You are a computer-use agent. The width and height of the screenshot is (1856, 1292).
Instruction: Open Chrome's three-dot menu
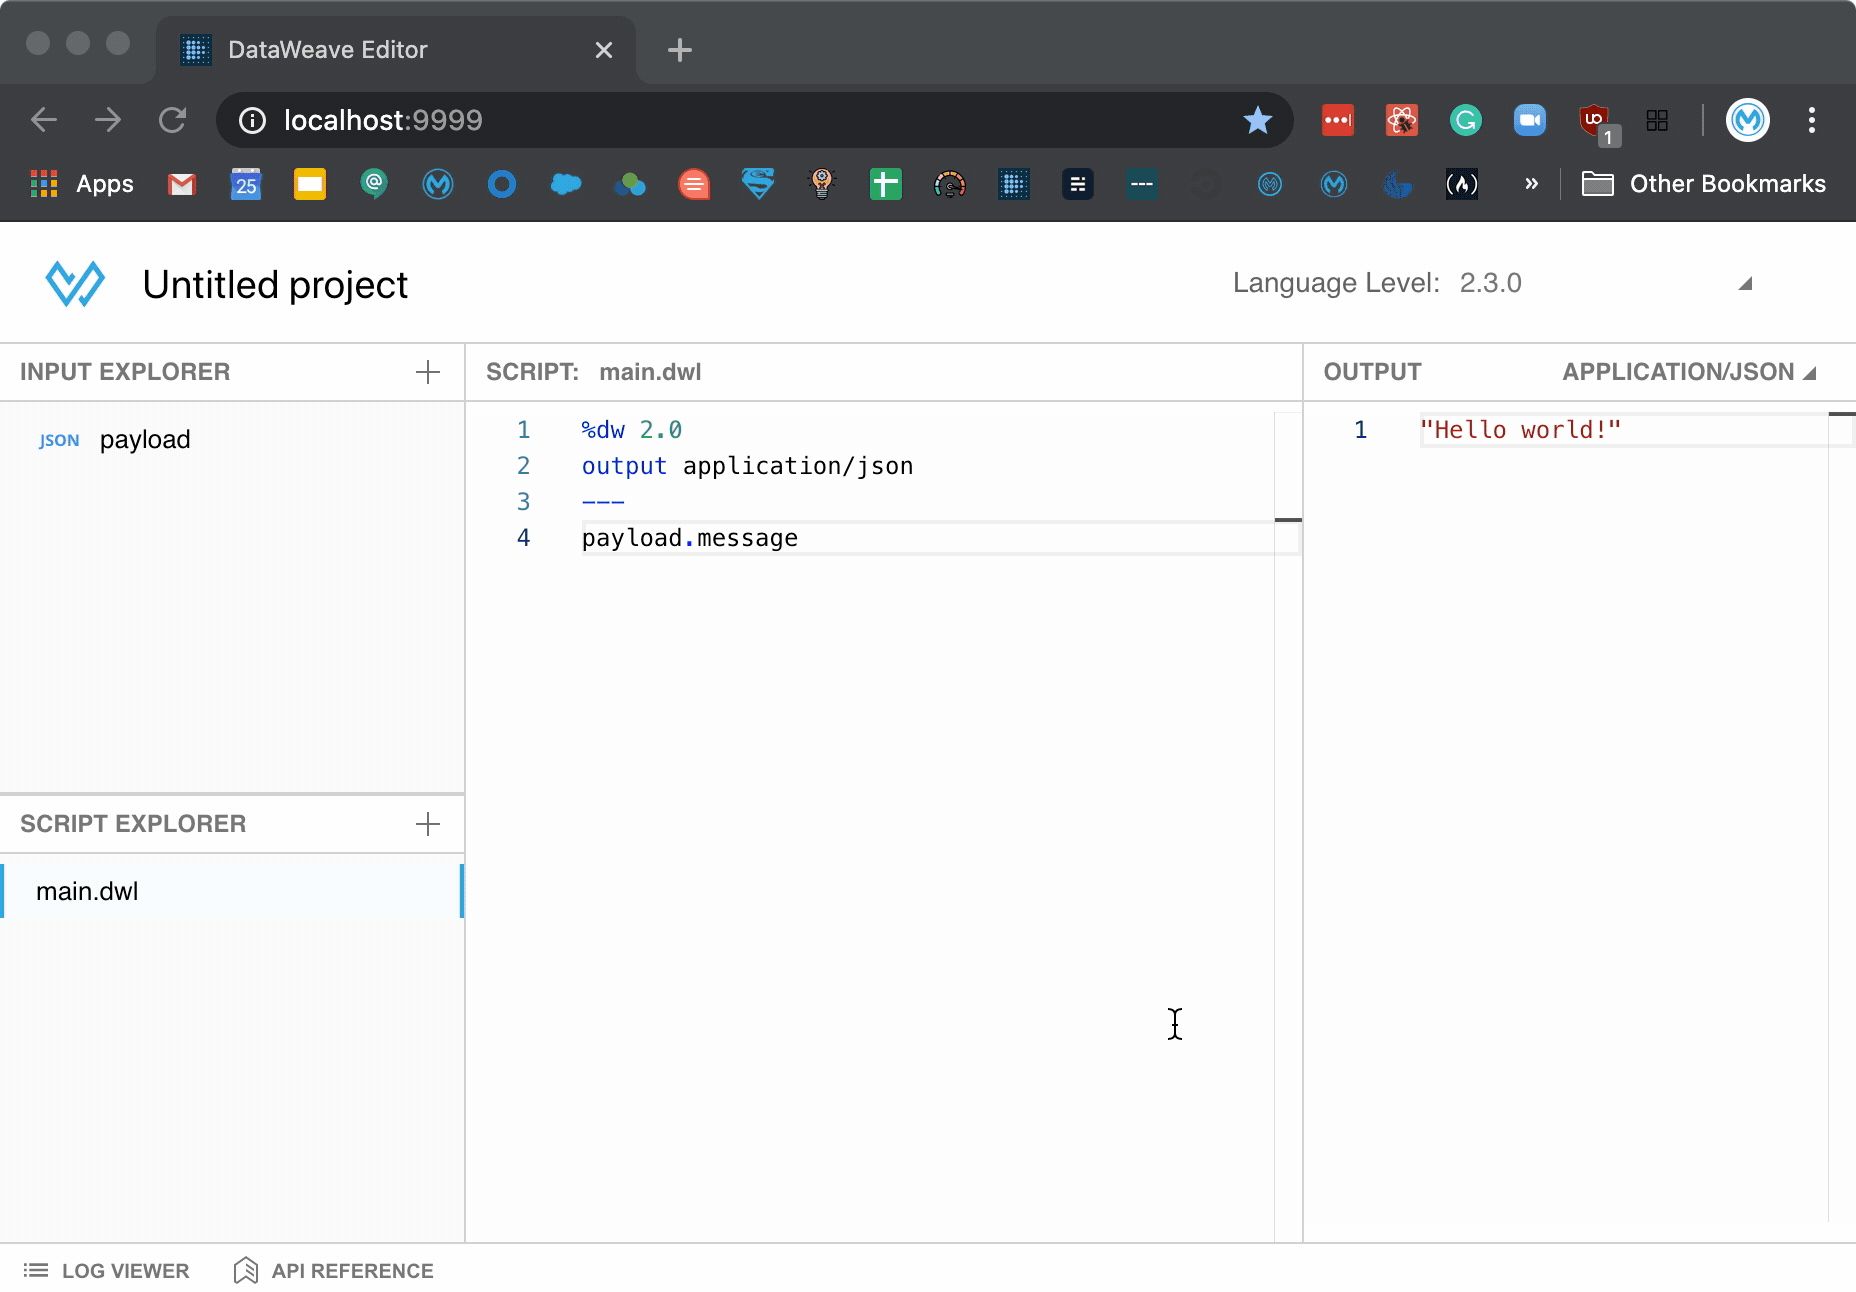(1811, 121)
